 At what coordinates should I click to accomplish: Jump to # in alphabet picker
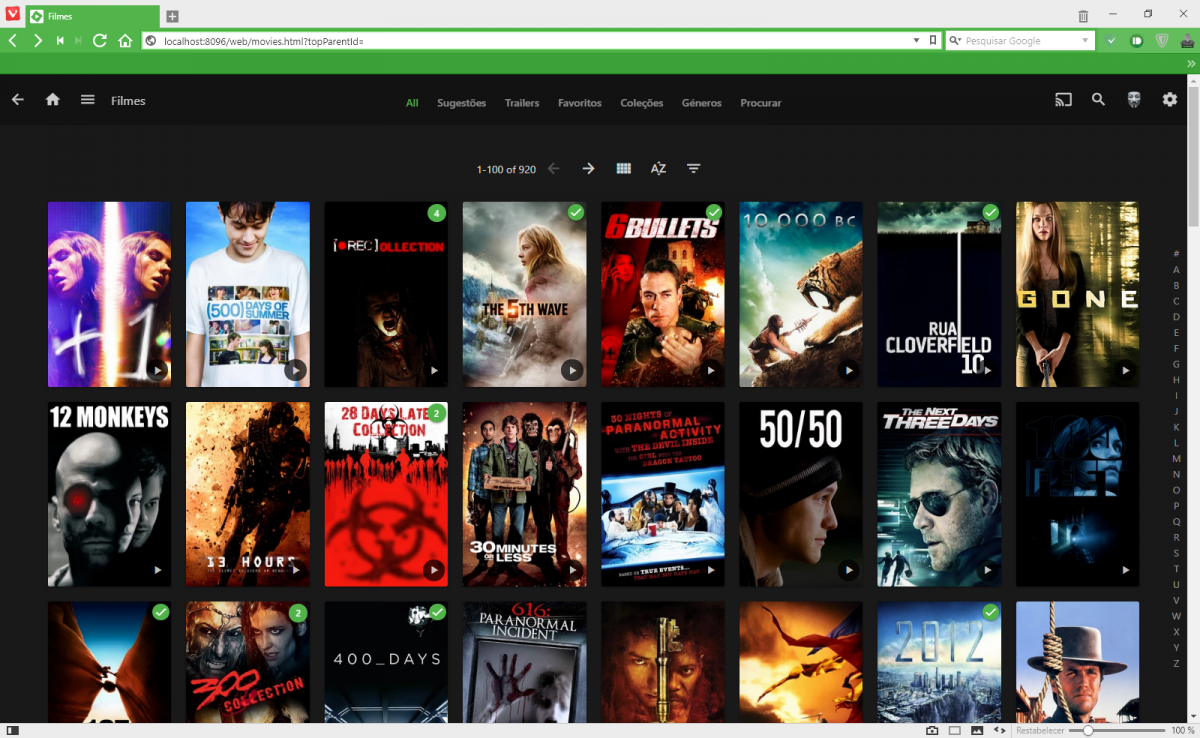tap(1176, 254)
